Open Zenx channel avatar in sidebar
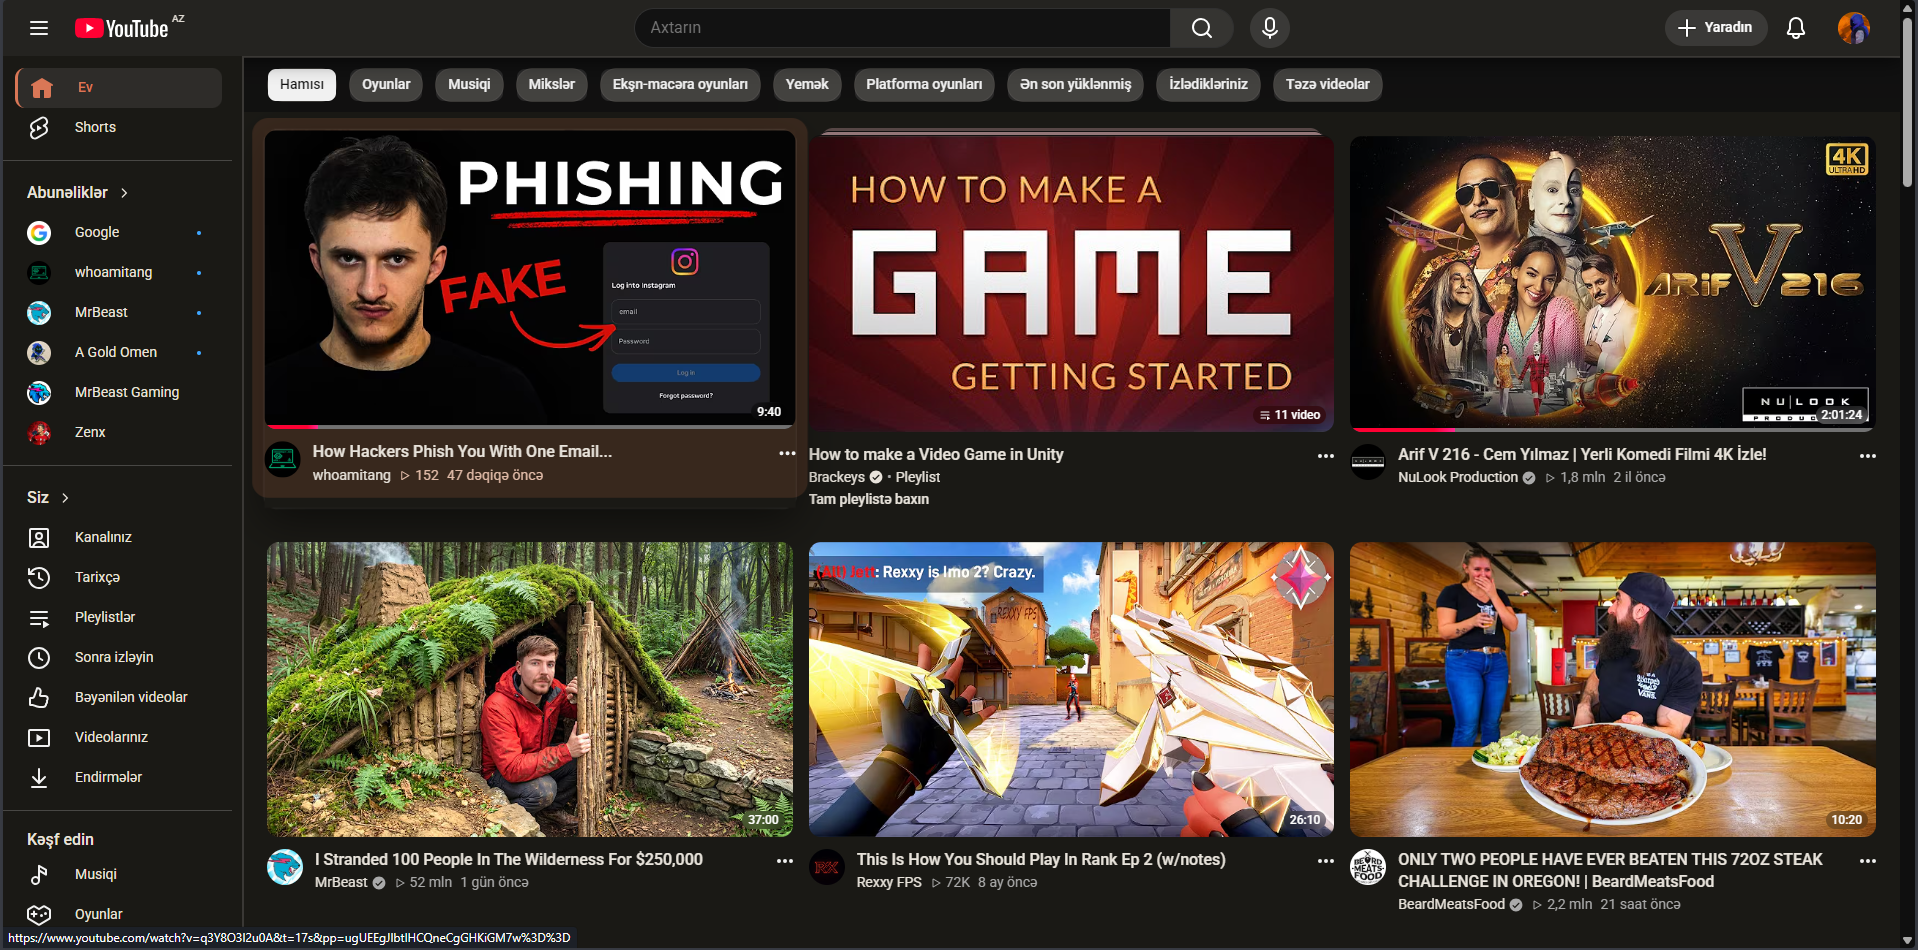 39,432
